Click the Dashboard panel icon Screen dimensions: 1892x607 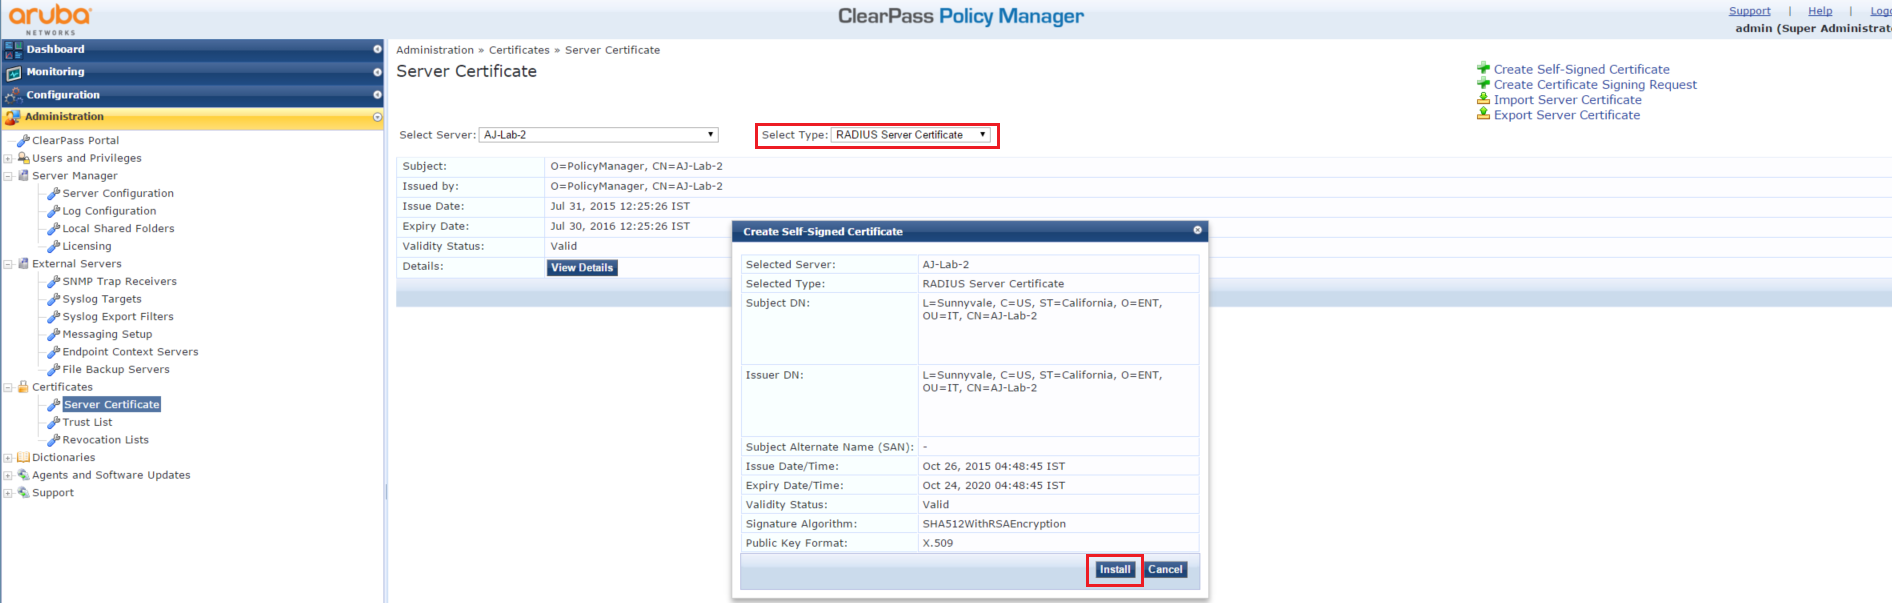(13, 49)
